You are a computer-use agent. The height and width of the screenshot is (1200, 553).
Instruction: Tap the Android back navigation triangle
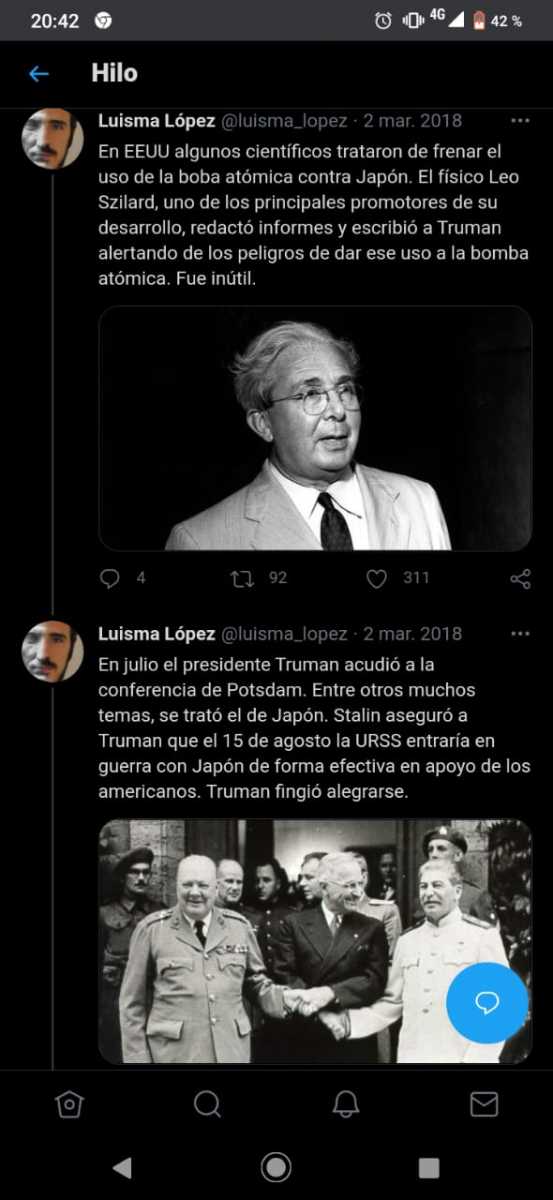[x=122, y=1167]
